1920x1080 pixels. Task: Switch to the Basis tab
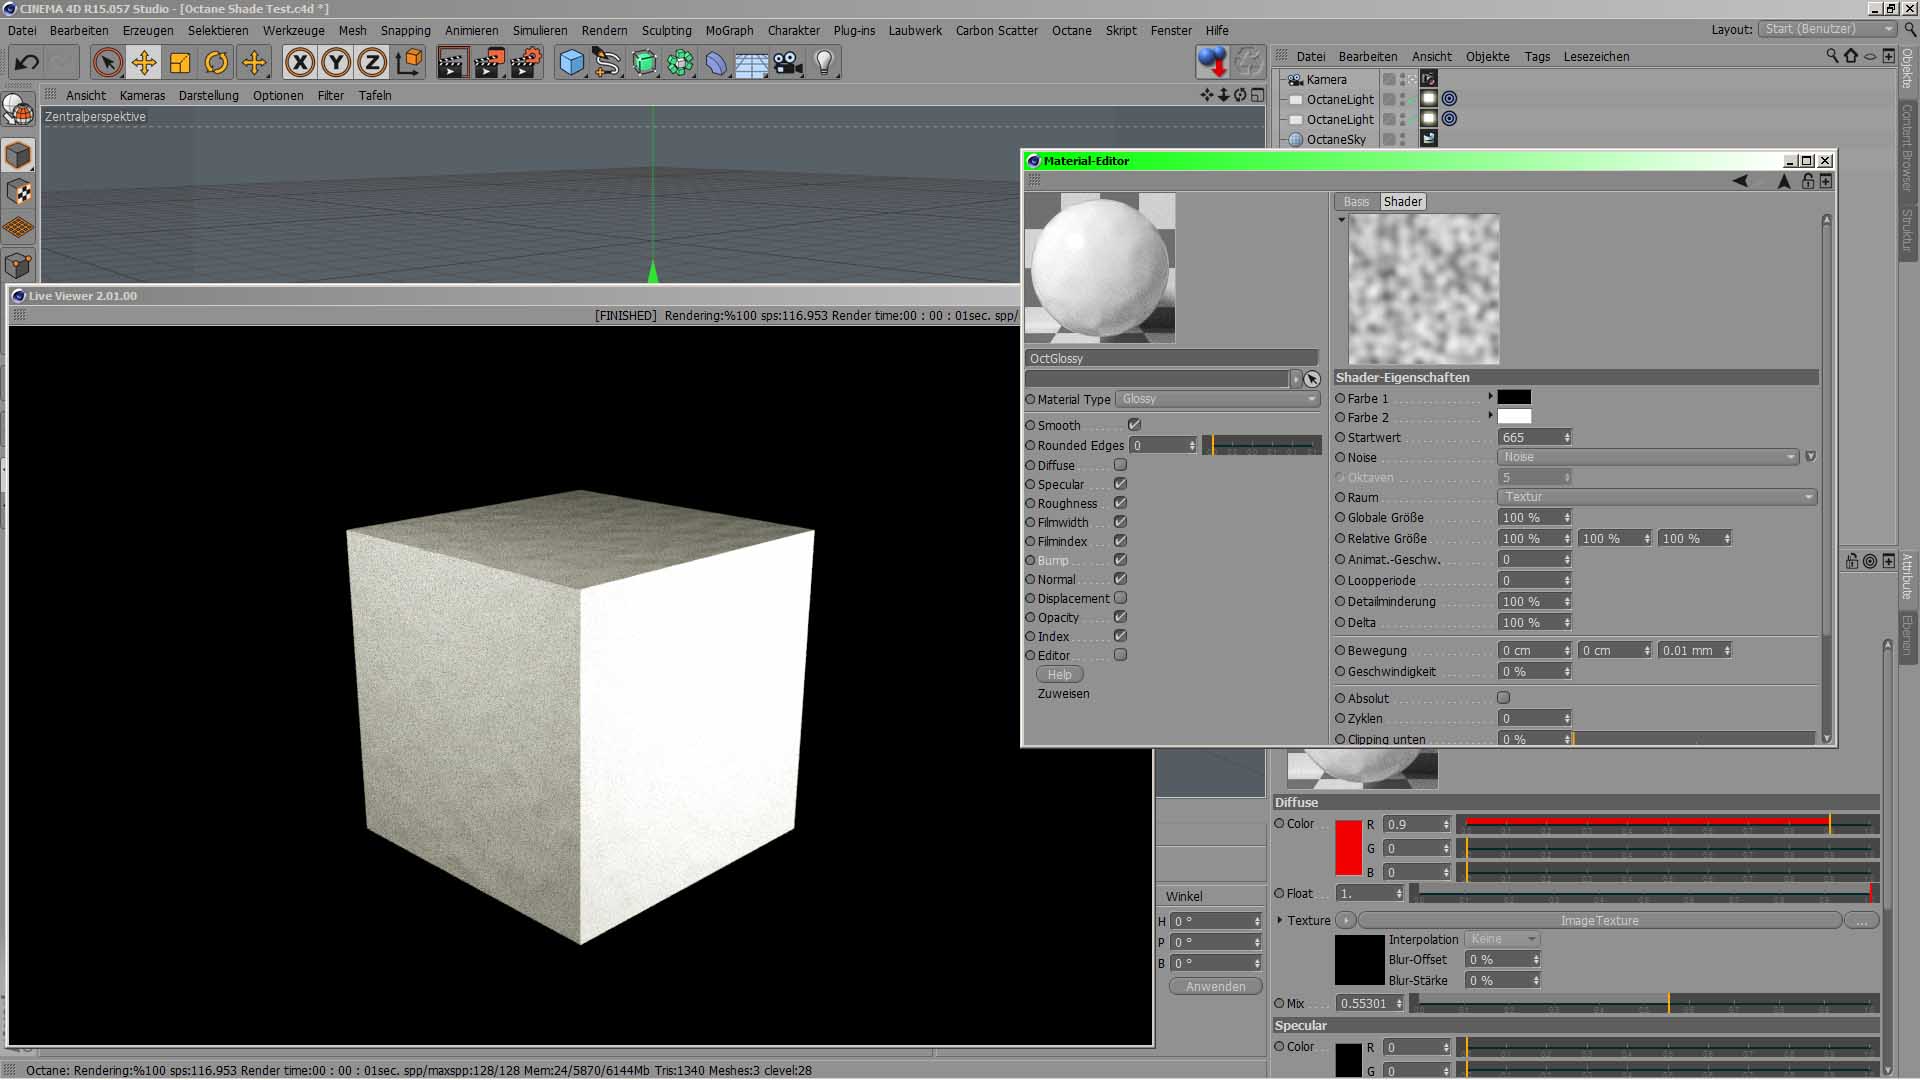pos(1356,202)
